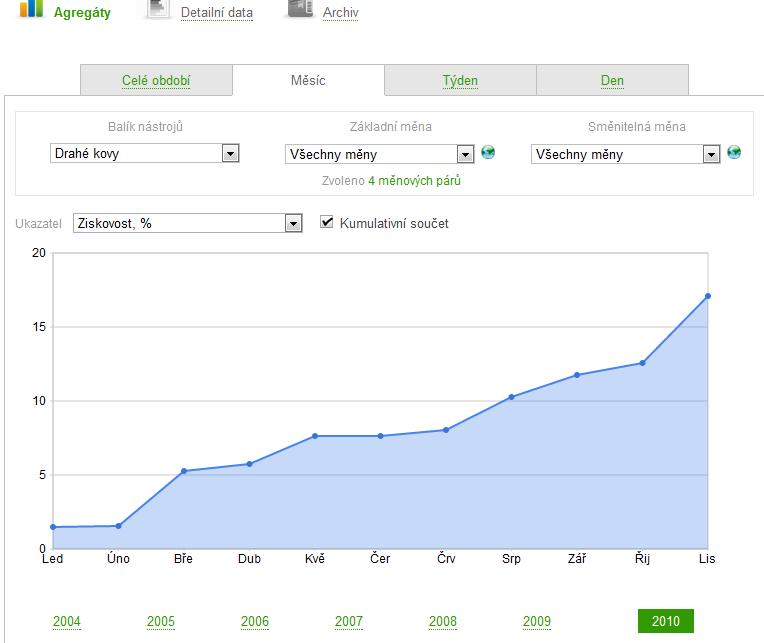This screenshot has height=643, width=764.
Task: Go to year 2009
Action: (x=537, y=621)
